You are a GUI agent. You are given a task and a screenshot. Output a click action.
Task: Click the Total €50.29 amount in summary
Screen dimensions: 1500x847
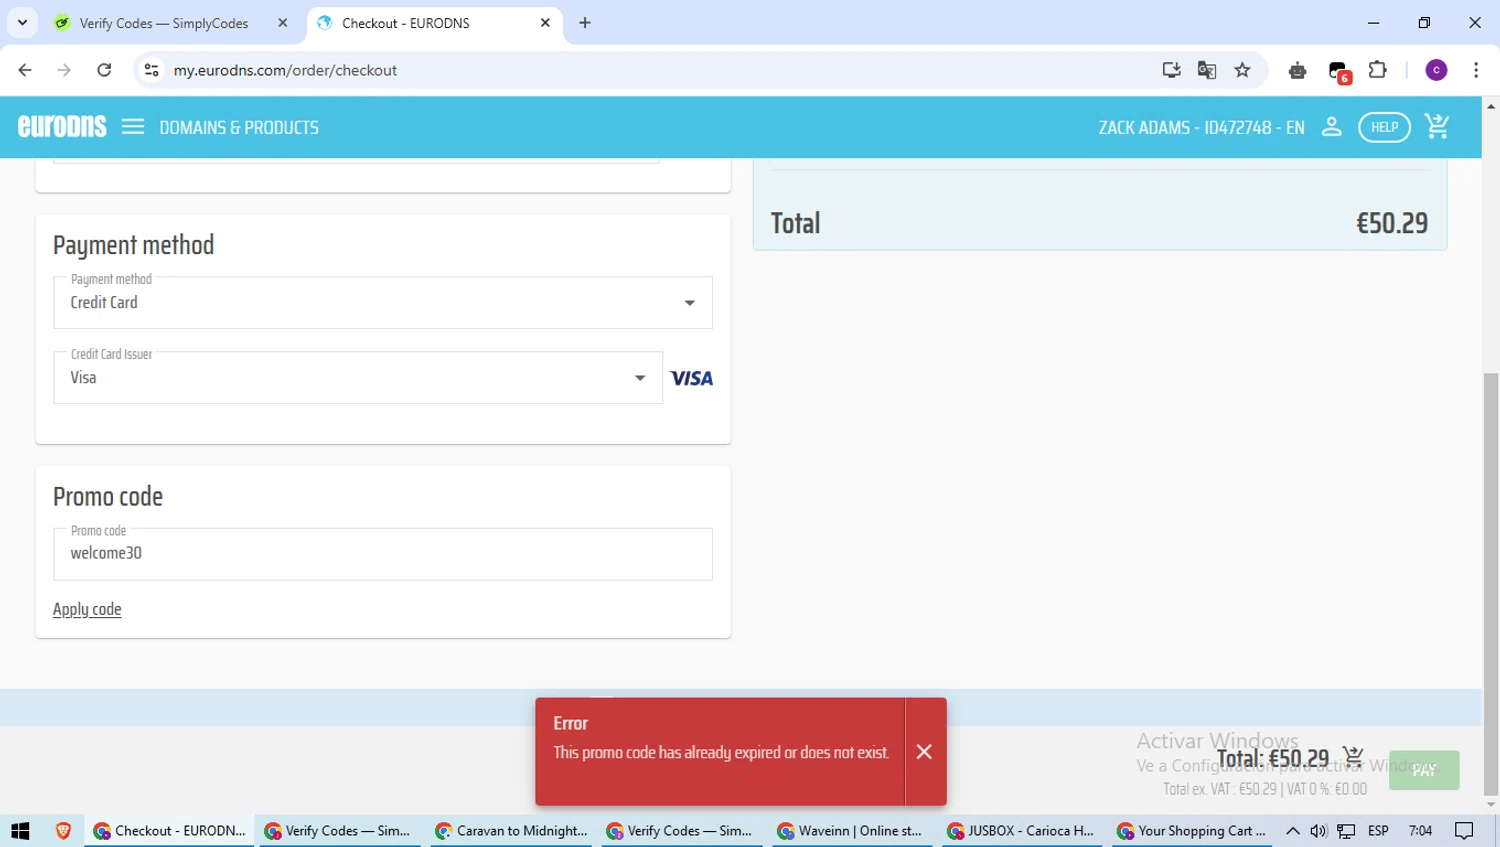point(1391,223)
